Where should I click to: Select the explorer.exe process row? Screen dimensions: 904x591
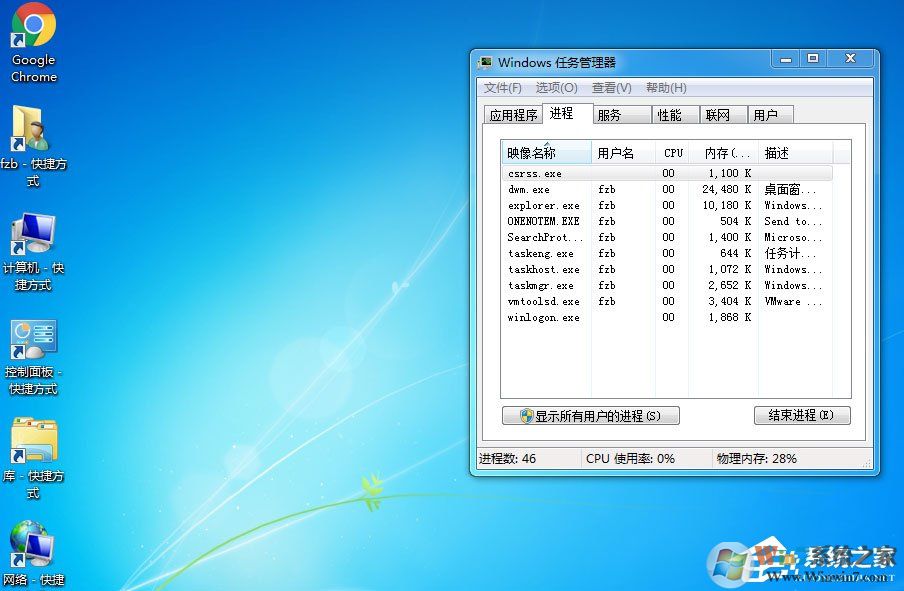[x=544, y=205]
